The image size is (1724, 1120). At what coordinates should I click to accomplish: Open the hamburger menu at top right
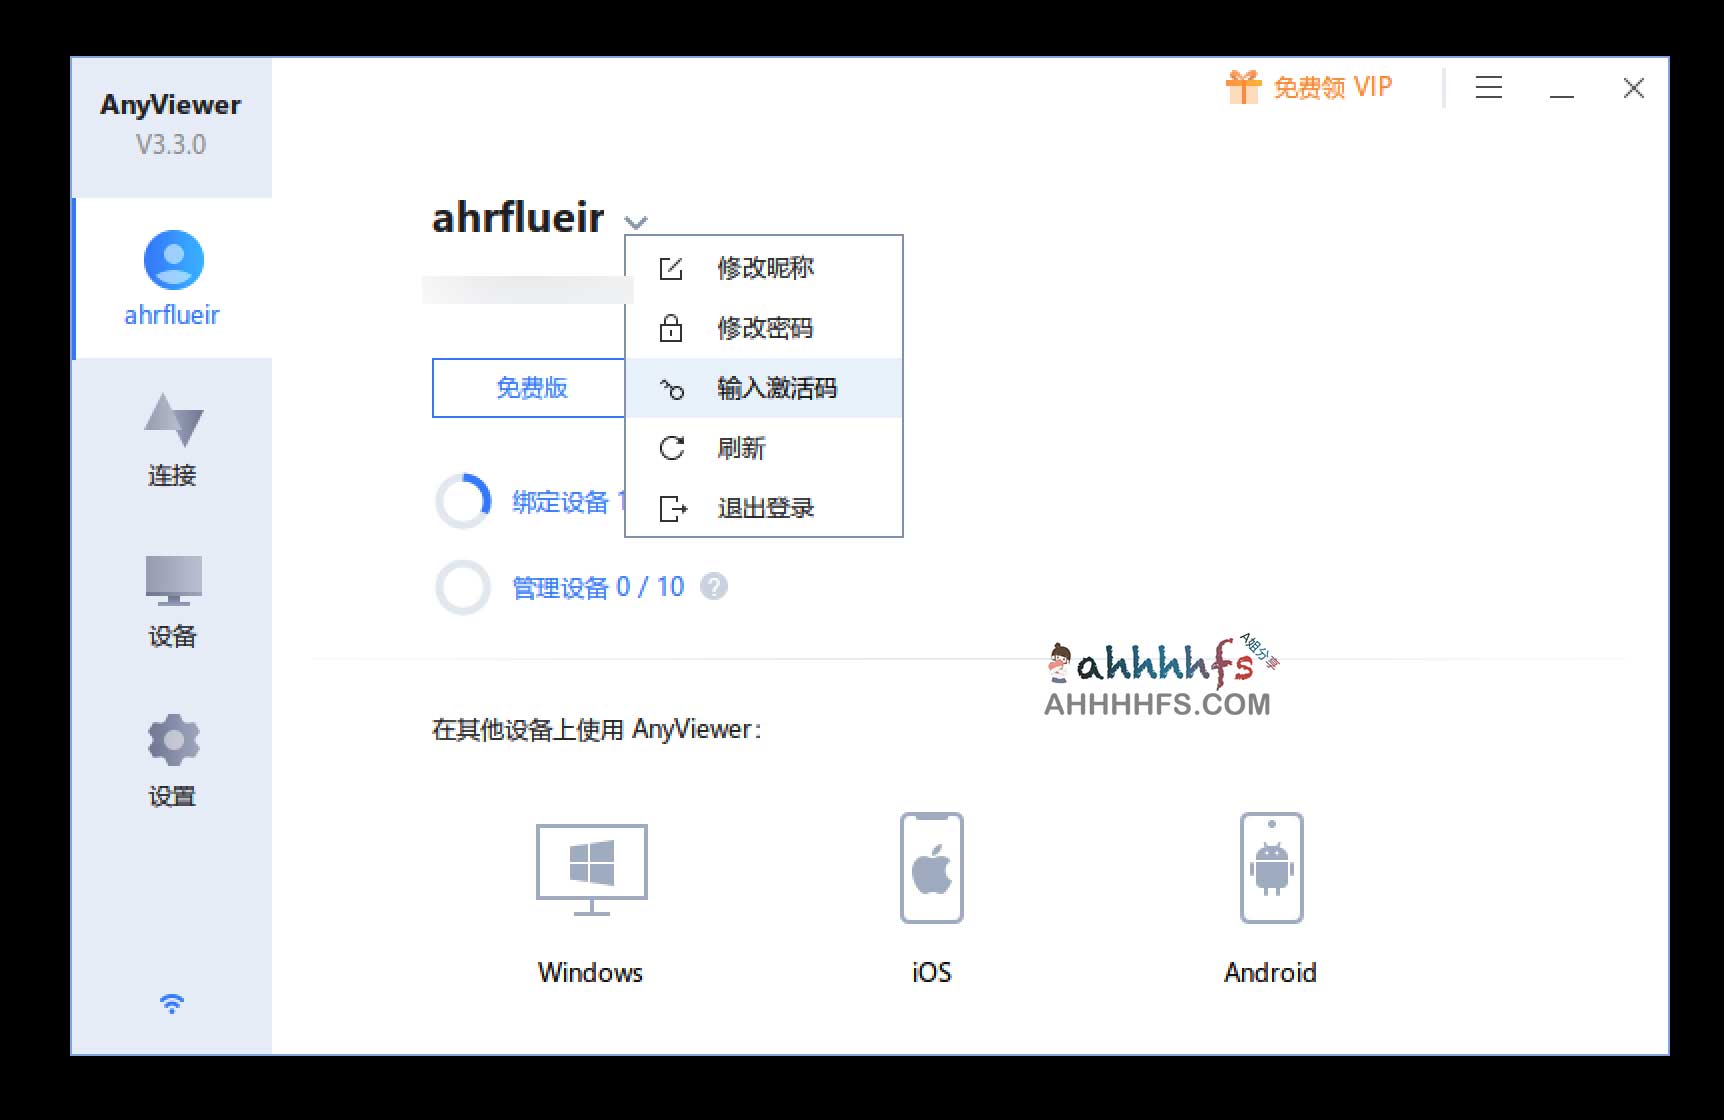(1488, 88)
